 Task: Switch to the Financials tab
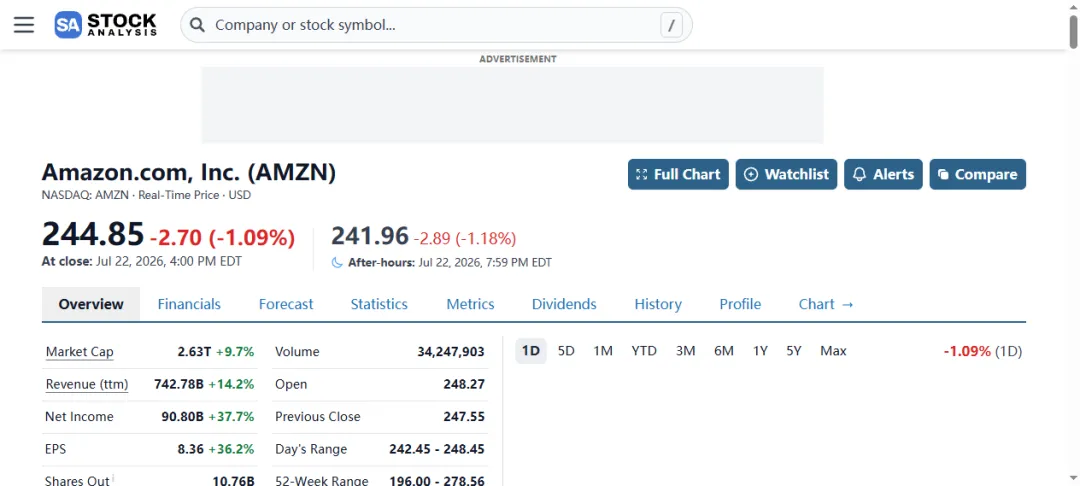pos(189,304)
